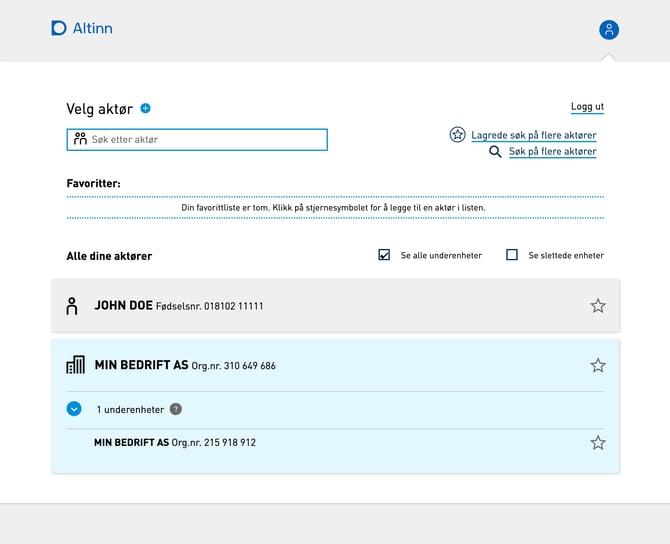Star MIN BEDRIFT AS Org.nr. 310 649 686
This screenshot has height=544, width=670.
[598, 365]
